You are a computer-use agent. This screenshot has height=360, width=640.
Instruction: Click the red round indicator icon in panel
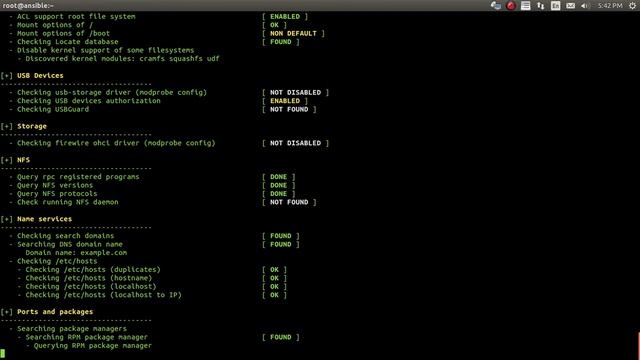click(x=511, y=6)
